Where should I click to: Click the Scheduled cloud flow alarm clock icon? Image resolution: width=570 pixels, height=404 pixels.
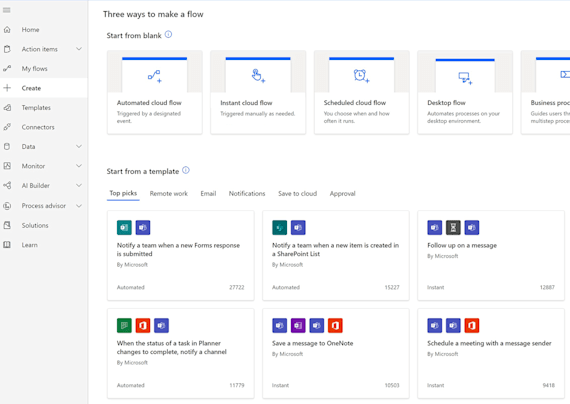(361, 76)
